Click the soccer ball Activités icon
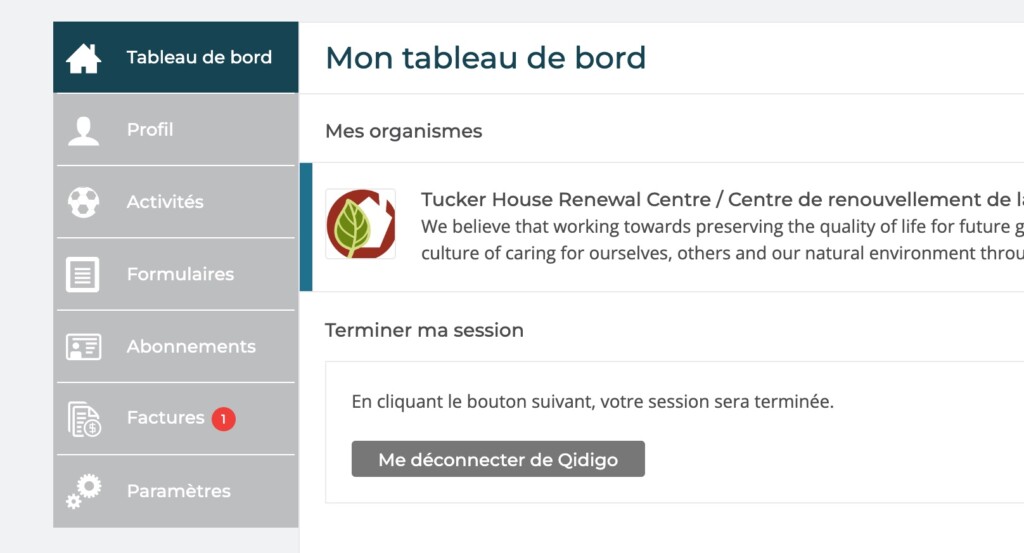This screenshot has height=553, width=1024. (x=84, y=202)
